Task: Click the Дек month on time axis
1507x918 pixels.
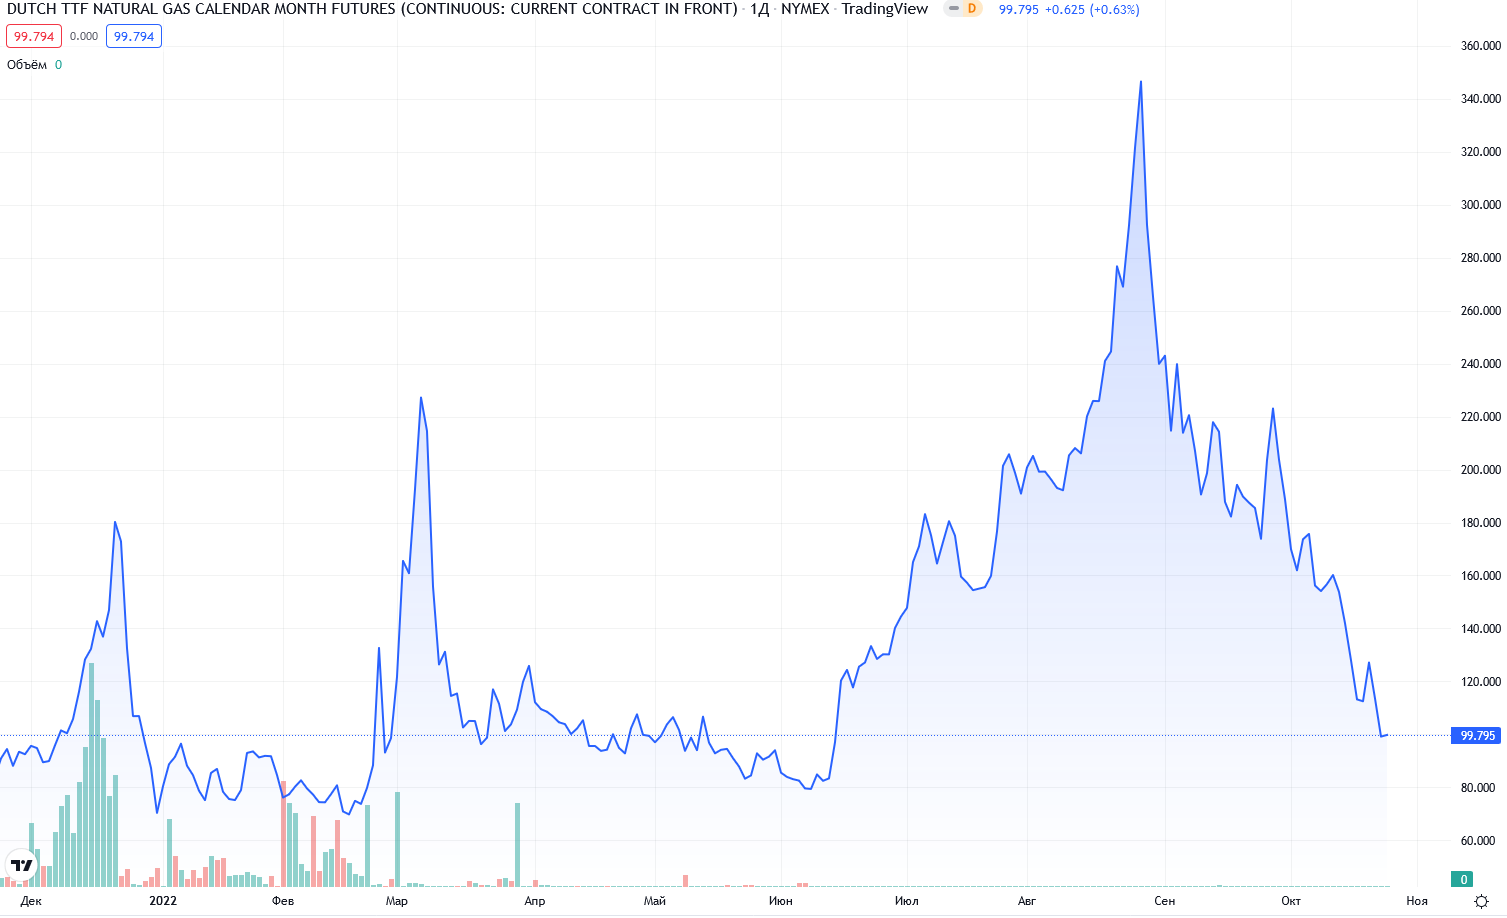Action: (x=31, y=901)
